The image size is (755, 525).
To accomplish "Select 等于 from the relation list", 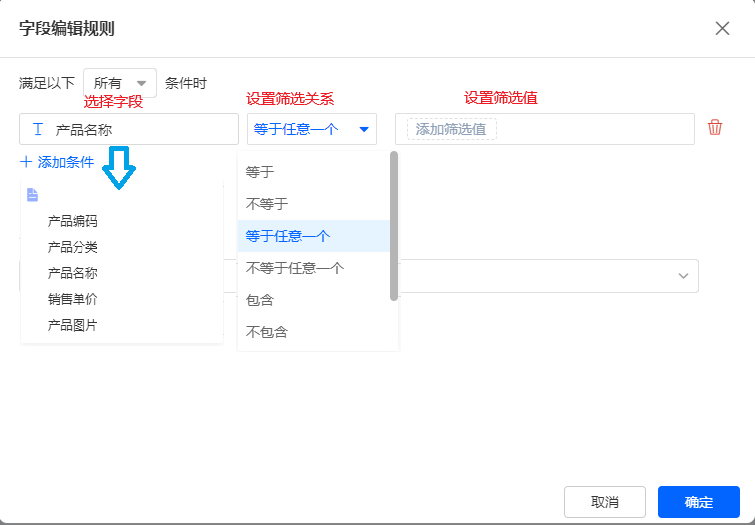I will 260,172.
